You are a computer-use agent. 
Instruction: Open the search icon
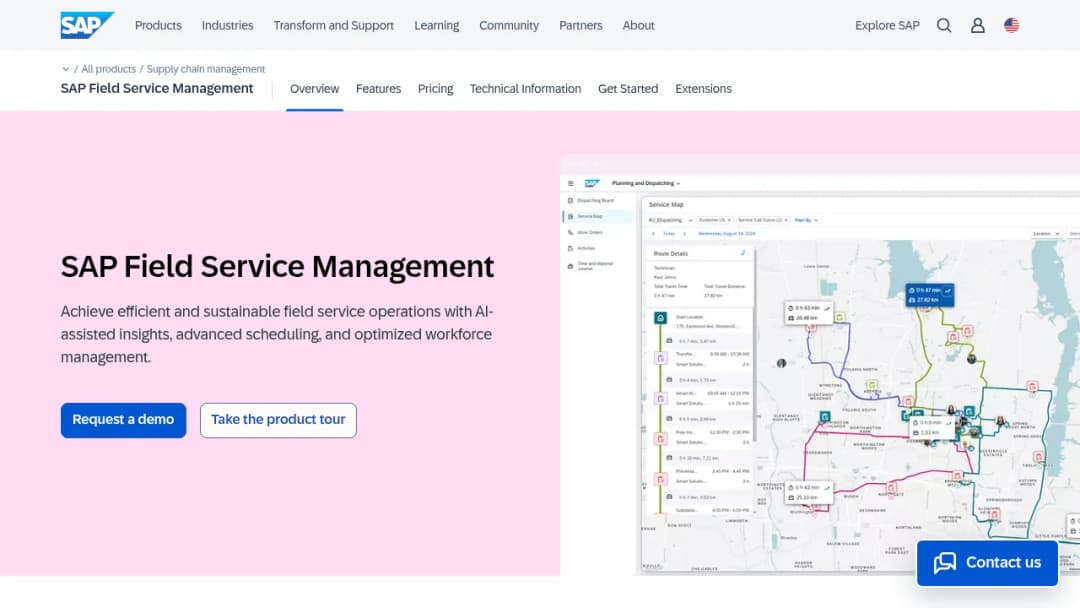(944, 25)
